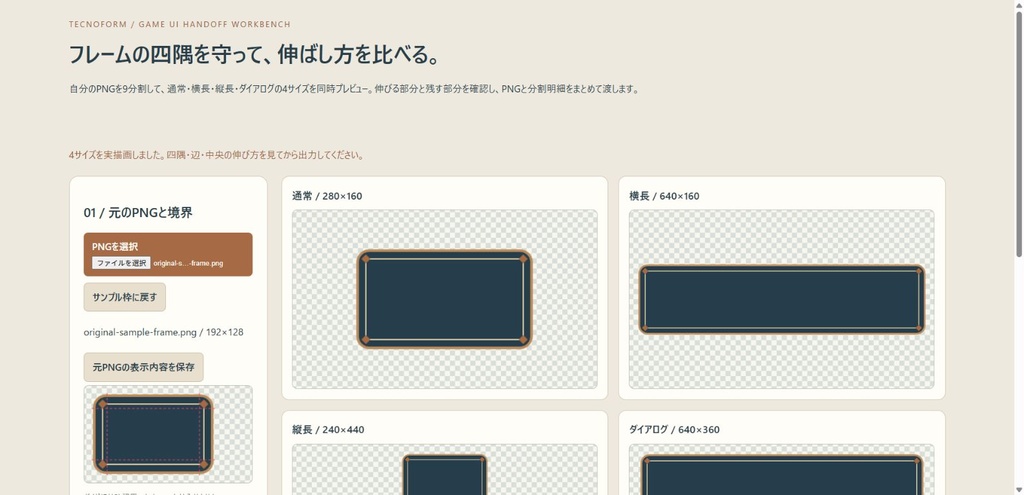Click the original PNG boundary preview thumbnail

[x=168, y=434]
